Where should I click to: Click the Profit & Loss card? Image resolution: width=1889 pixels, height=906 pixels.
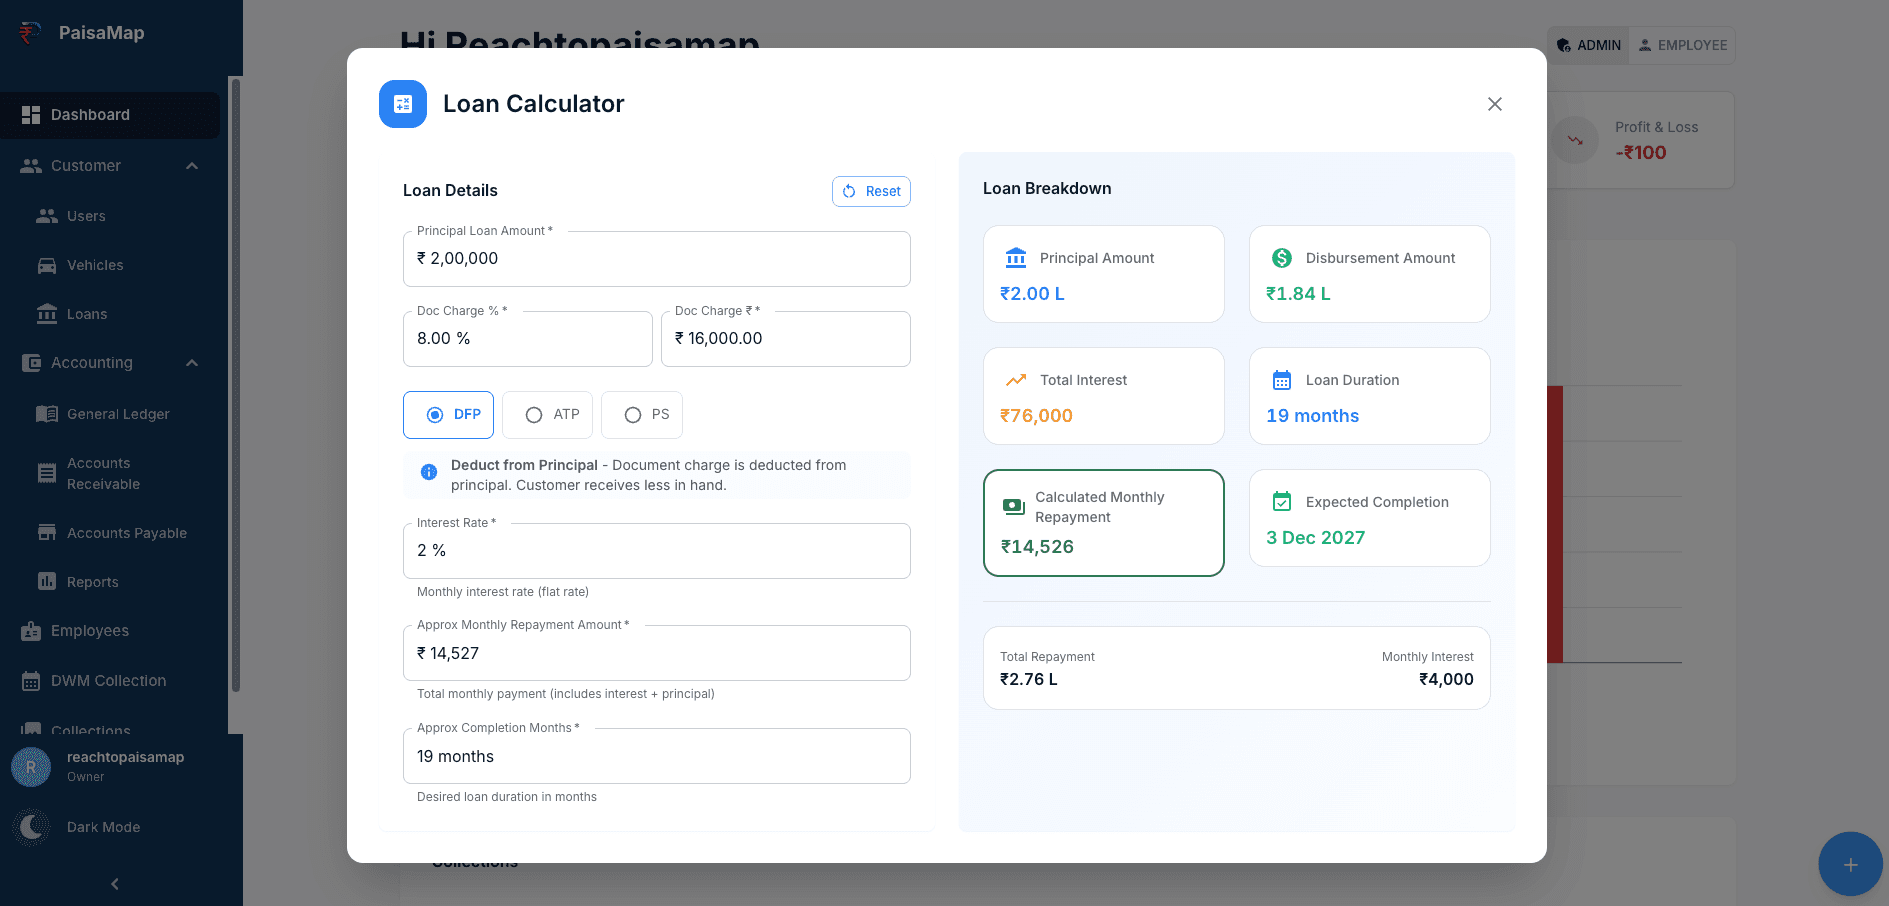1641,140
